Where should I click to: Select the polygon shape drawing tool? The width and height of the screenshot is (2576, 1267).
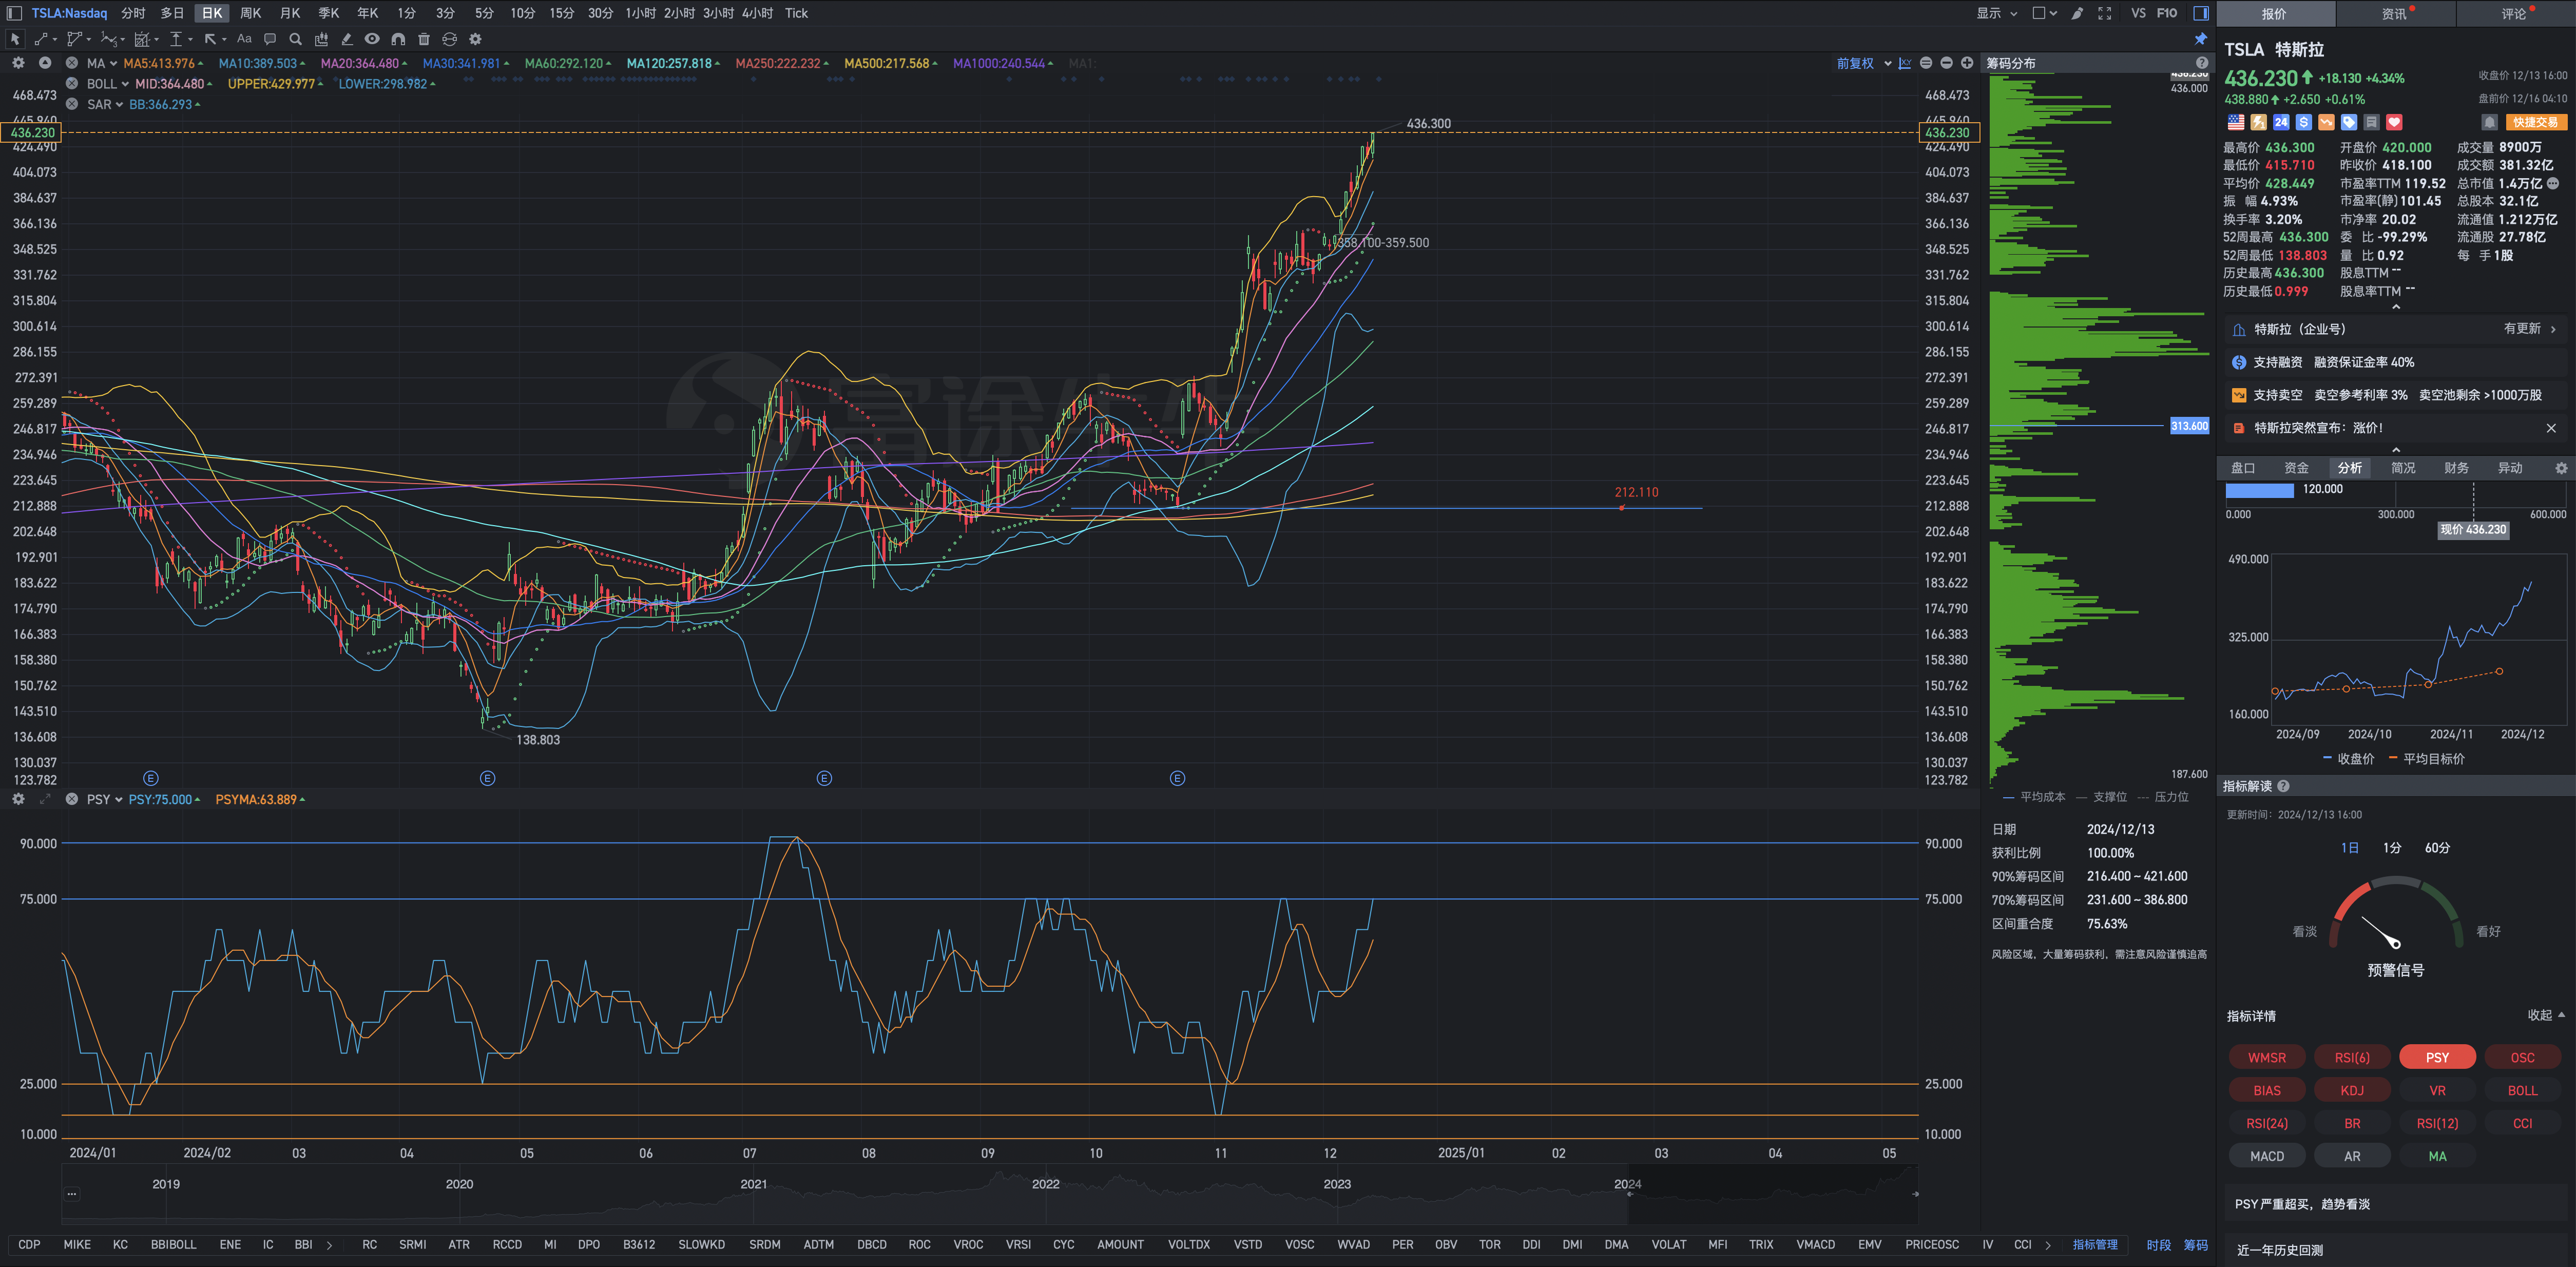tap(74, 39)
